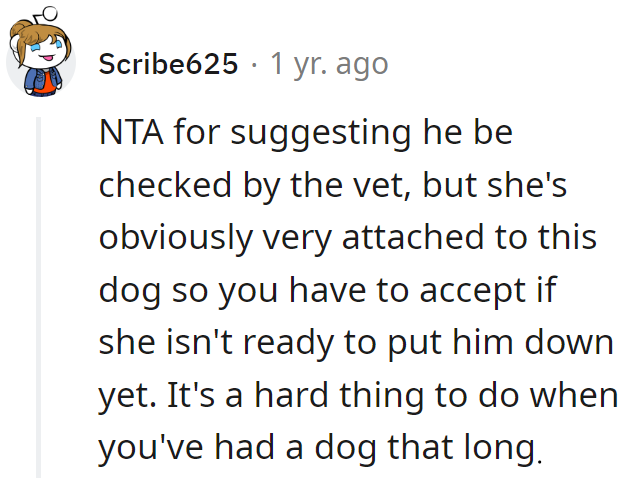Click the avatar's brown hair bun

pyautogui.click(x=18, y=30)
